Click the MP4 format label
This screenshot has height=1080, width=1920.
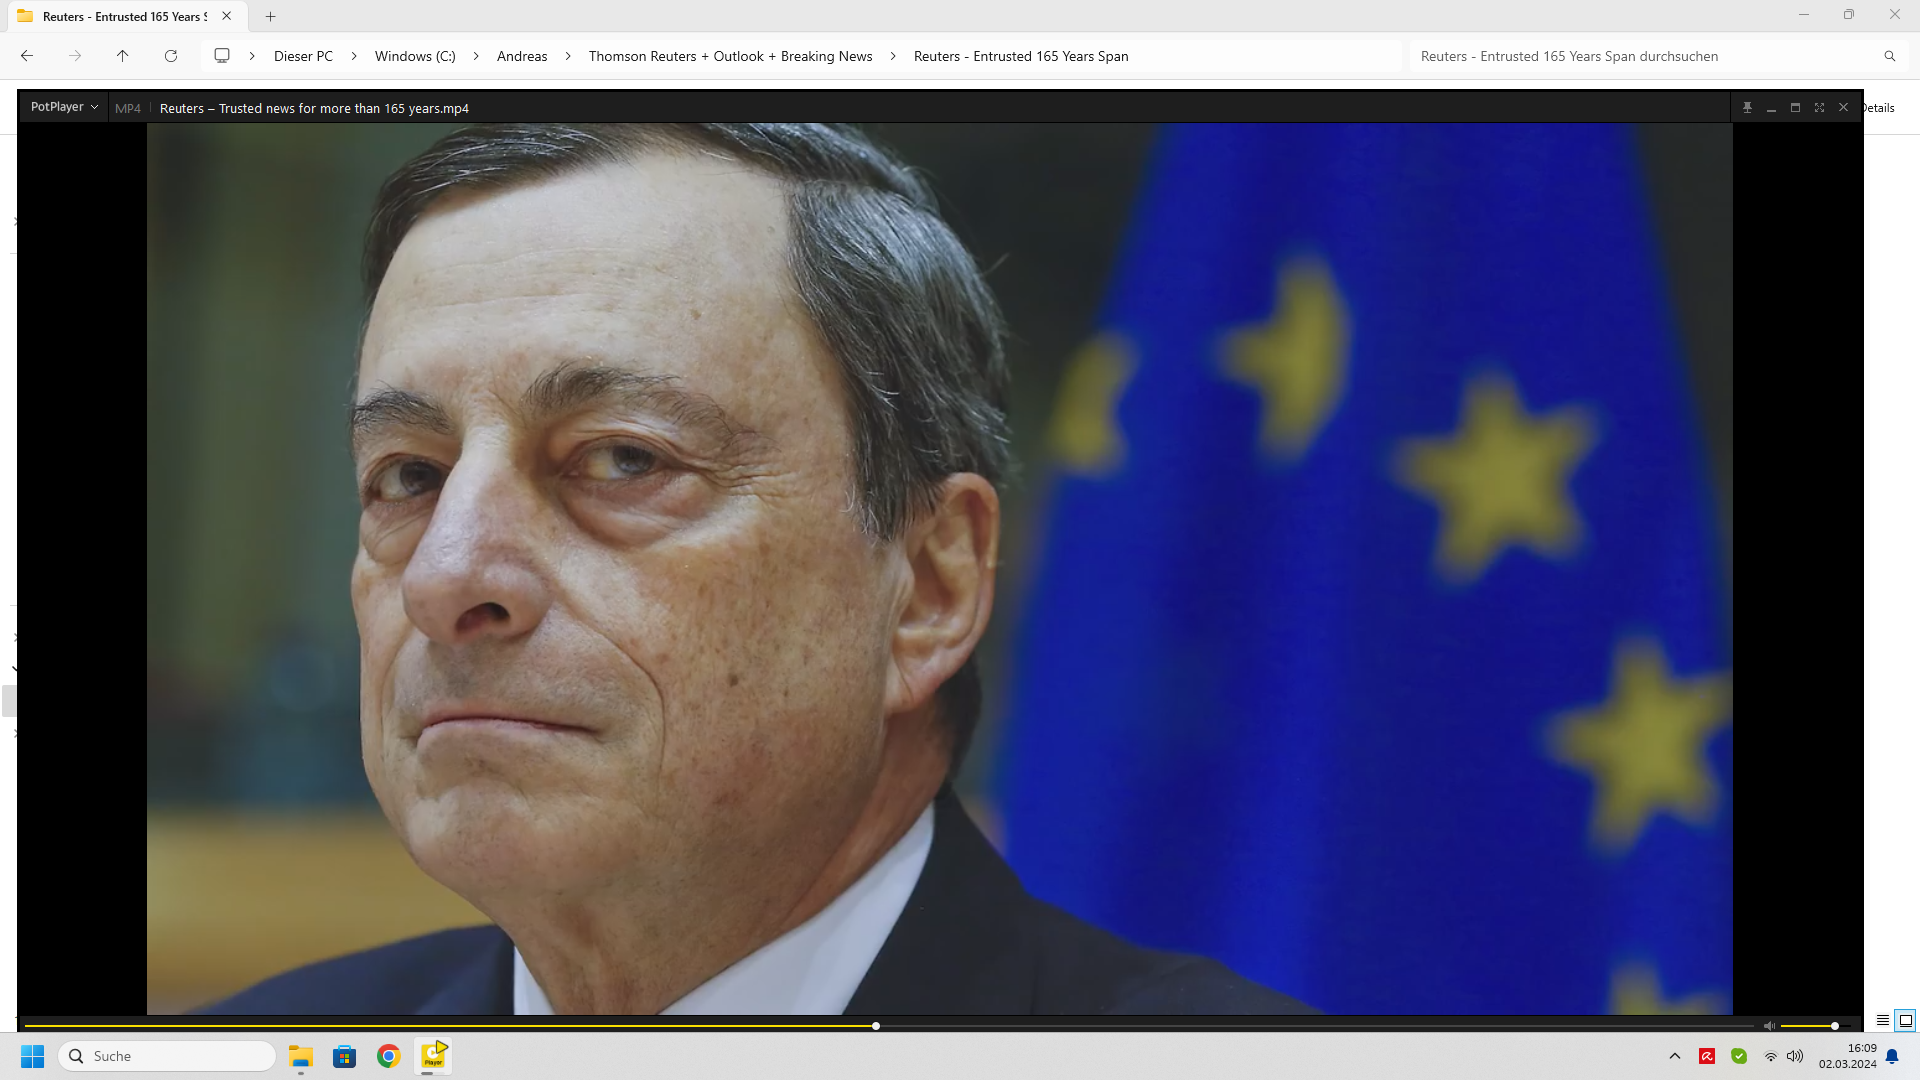pyautogui.click(x=128, y=108)
